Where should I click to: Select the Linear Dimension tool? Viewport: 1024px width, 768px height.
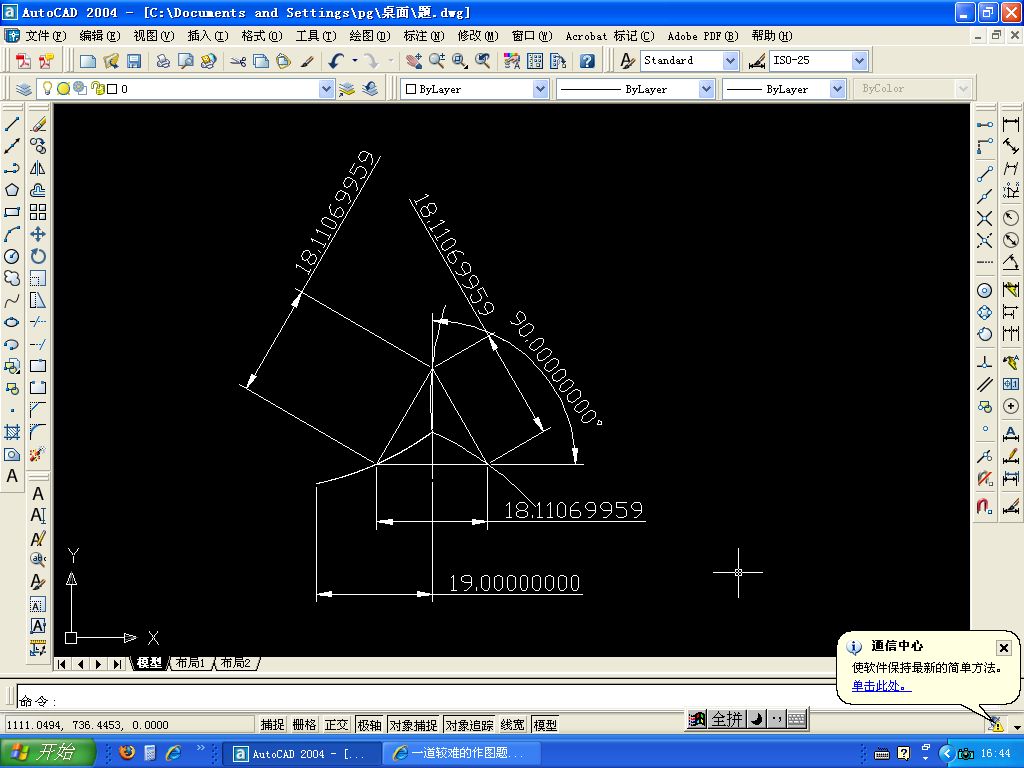(1011, 124)
